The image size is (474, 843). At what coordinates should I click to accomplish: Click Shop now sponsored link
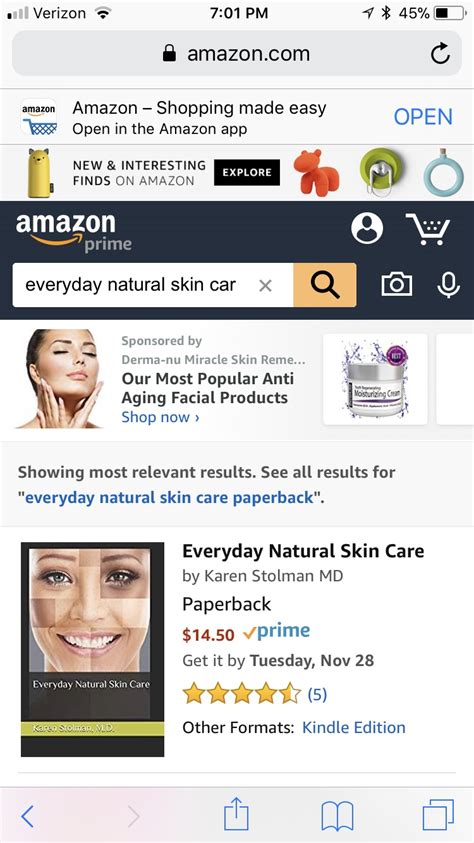click(x=160, y=417)
